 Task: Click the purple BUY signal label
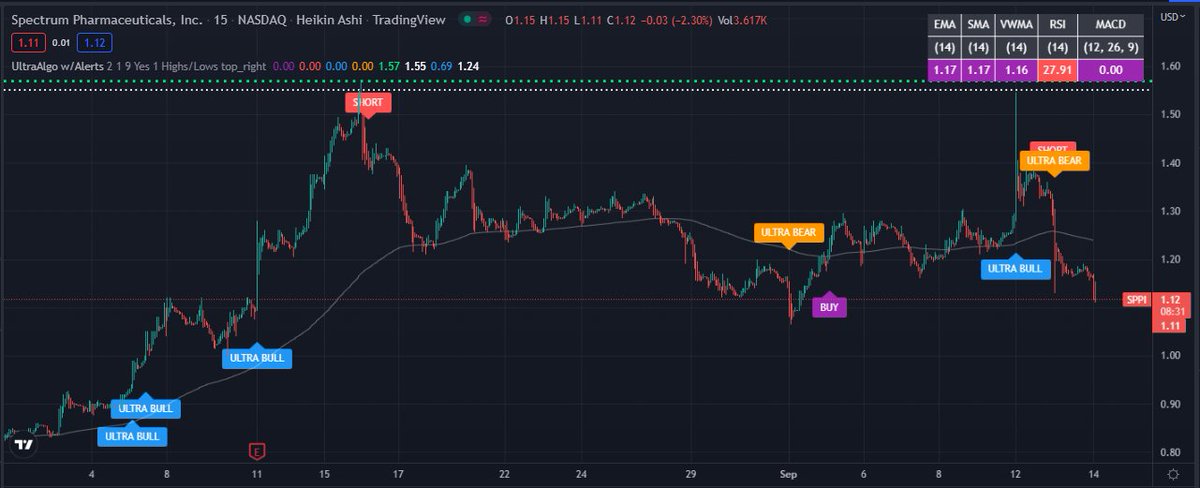(x=829, y=308)
